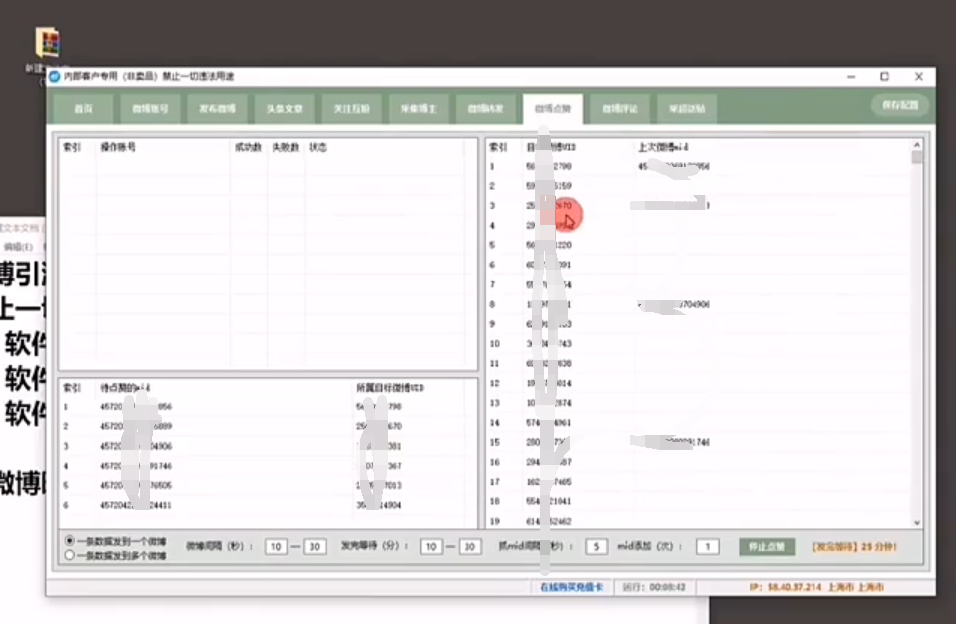Switch to the 采集博主 tab
This screenshot has height=624, width=956.
pos(419,109)
